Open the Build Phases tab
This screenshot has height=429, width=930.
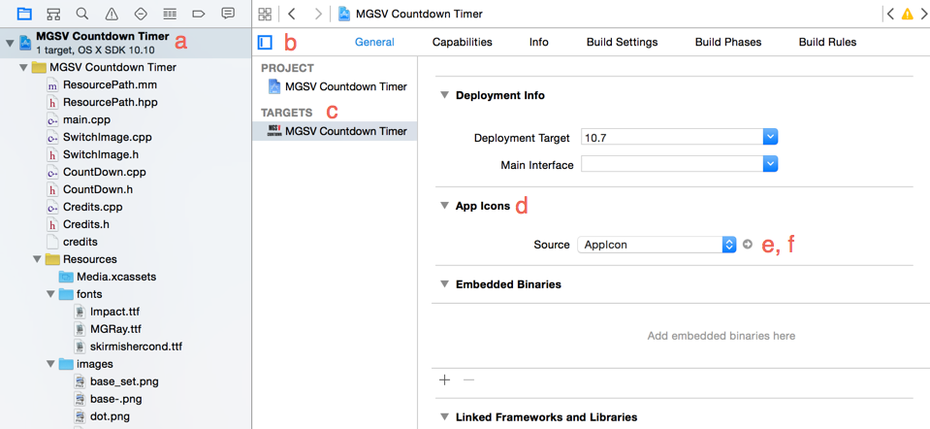tap(728, 42)
